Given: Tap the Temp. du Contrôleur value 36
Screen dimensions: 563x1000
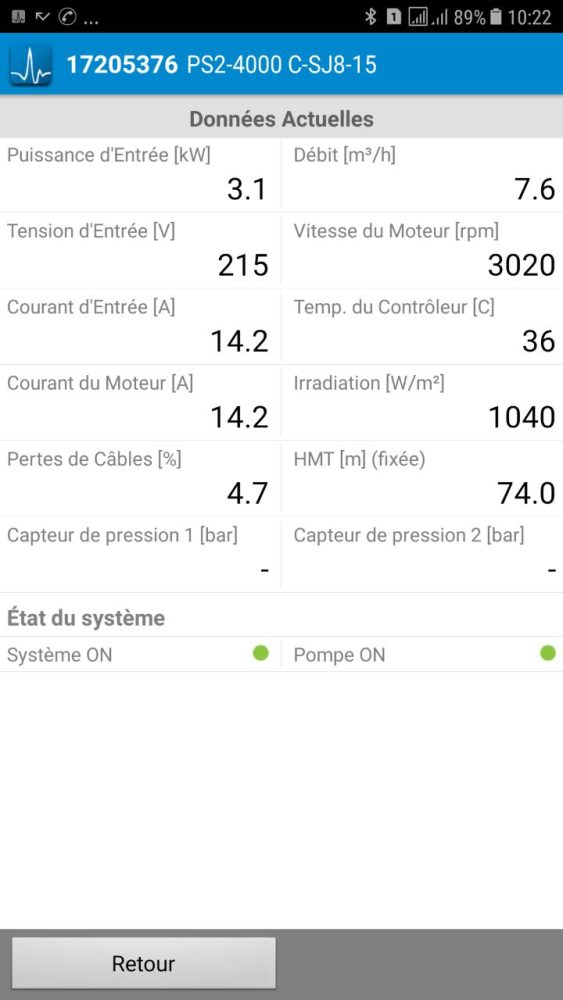Looking at the screenshot, I should [539, 341].
